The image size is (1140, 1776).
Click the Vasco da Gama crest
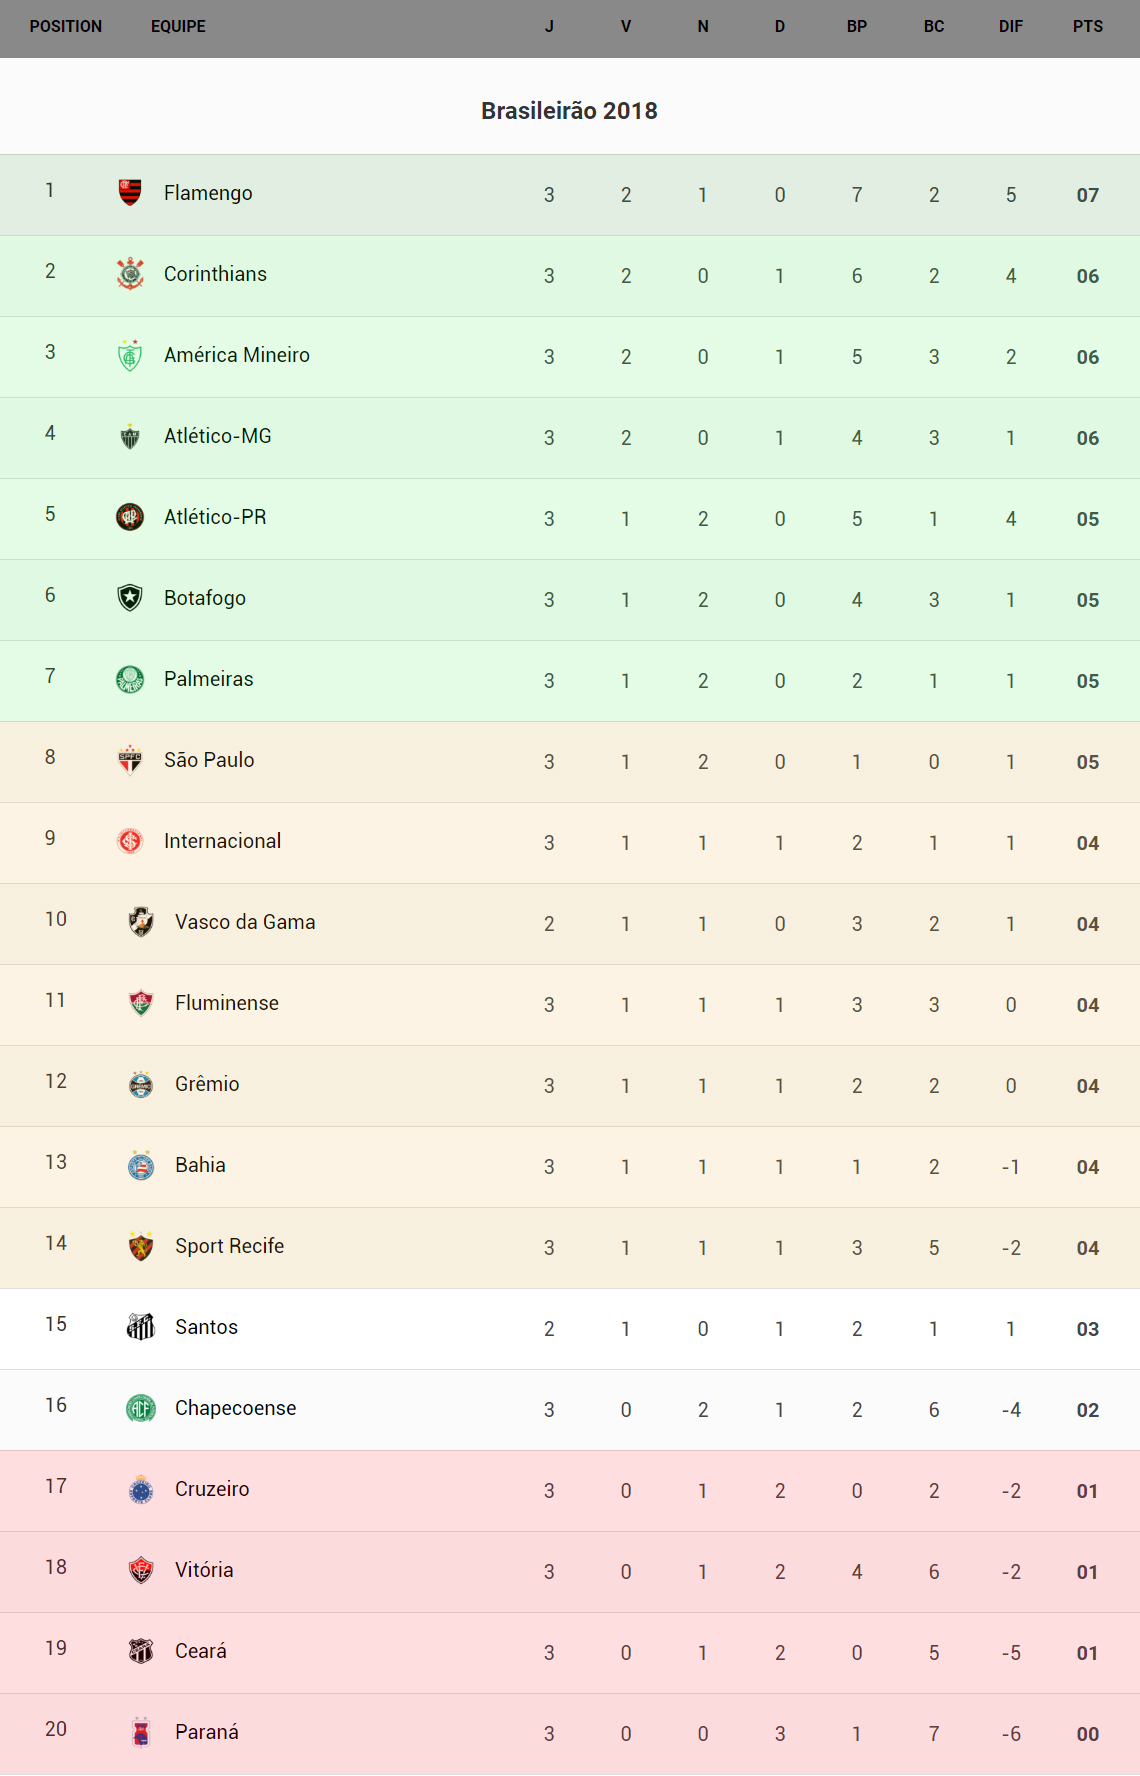pyautogui.click(x=141, y=921)
